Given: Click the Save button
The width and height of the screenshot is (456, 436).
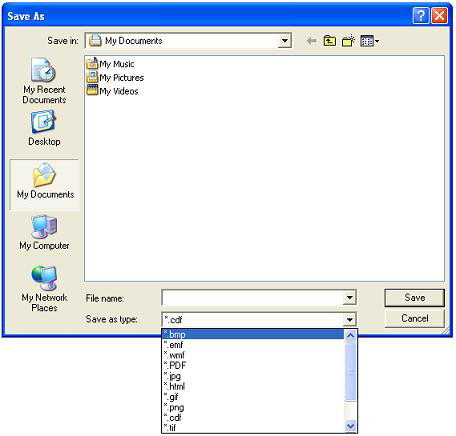Looking at the screenshot, I should [x=414, y=298].
